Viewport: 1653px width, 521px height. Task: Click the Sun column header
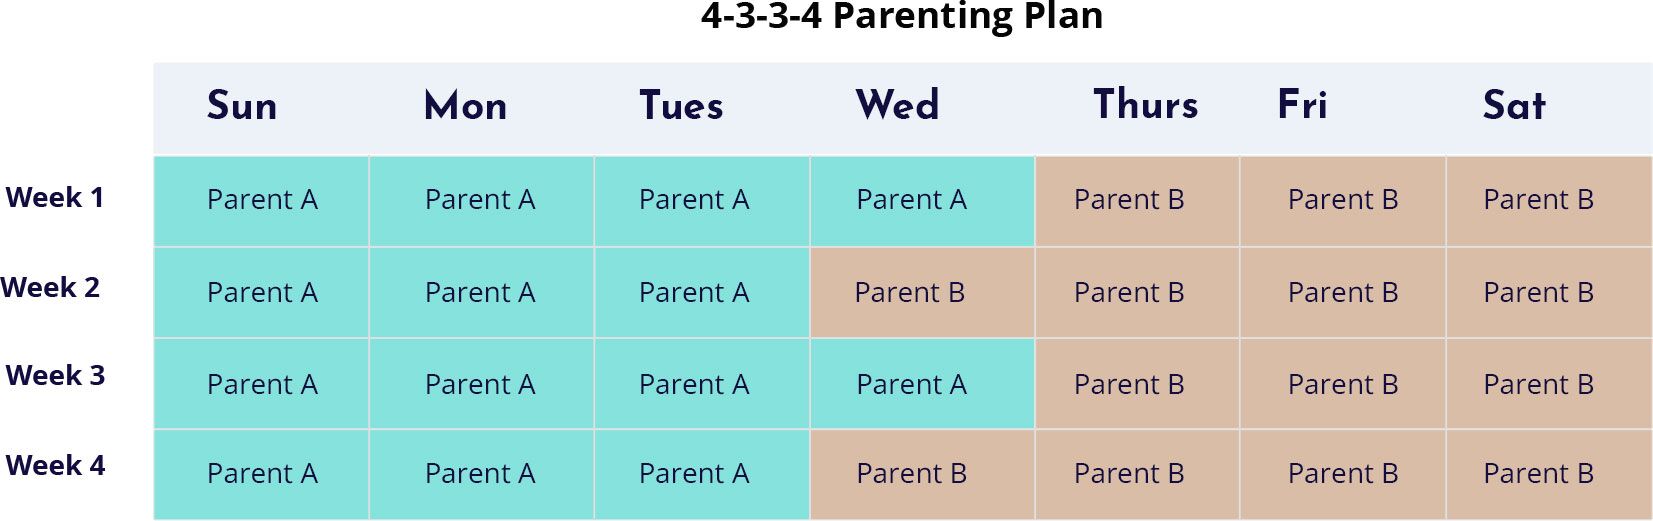point(242,106)
